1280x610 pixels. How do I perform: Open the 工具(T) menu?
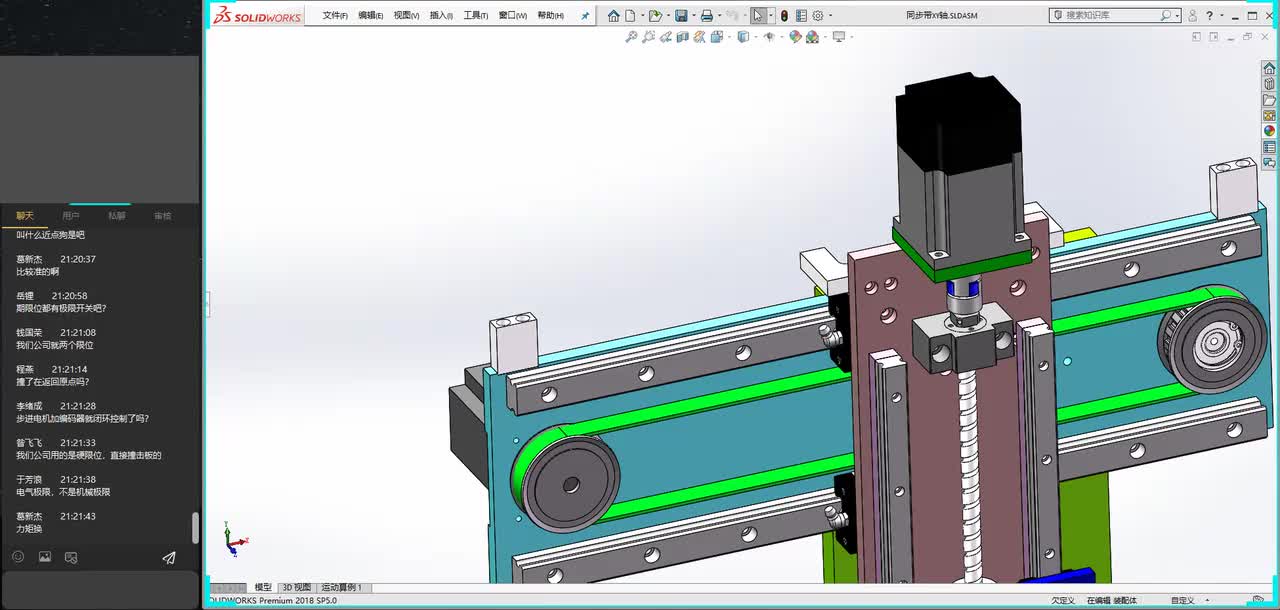pos(475,15)
